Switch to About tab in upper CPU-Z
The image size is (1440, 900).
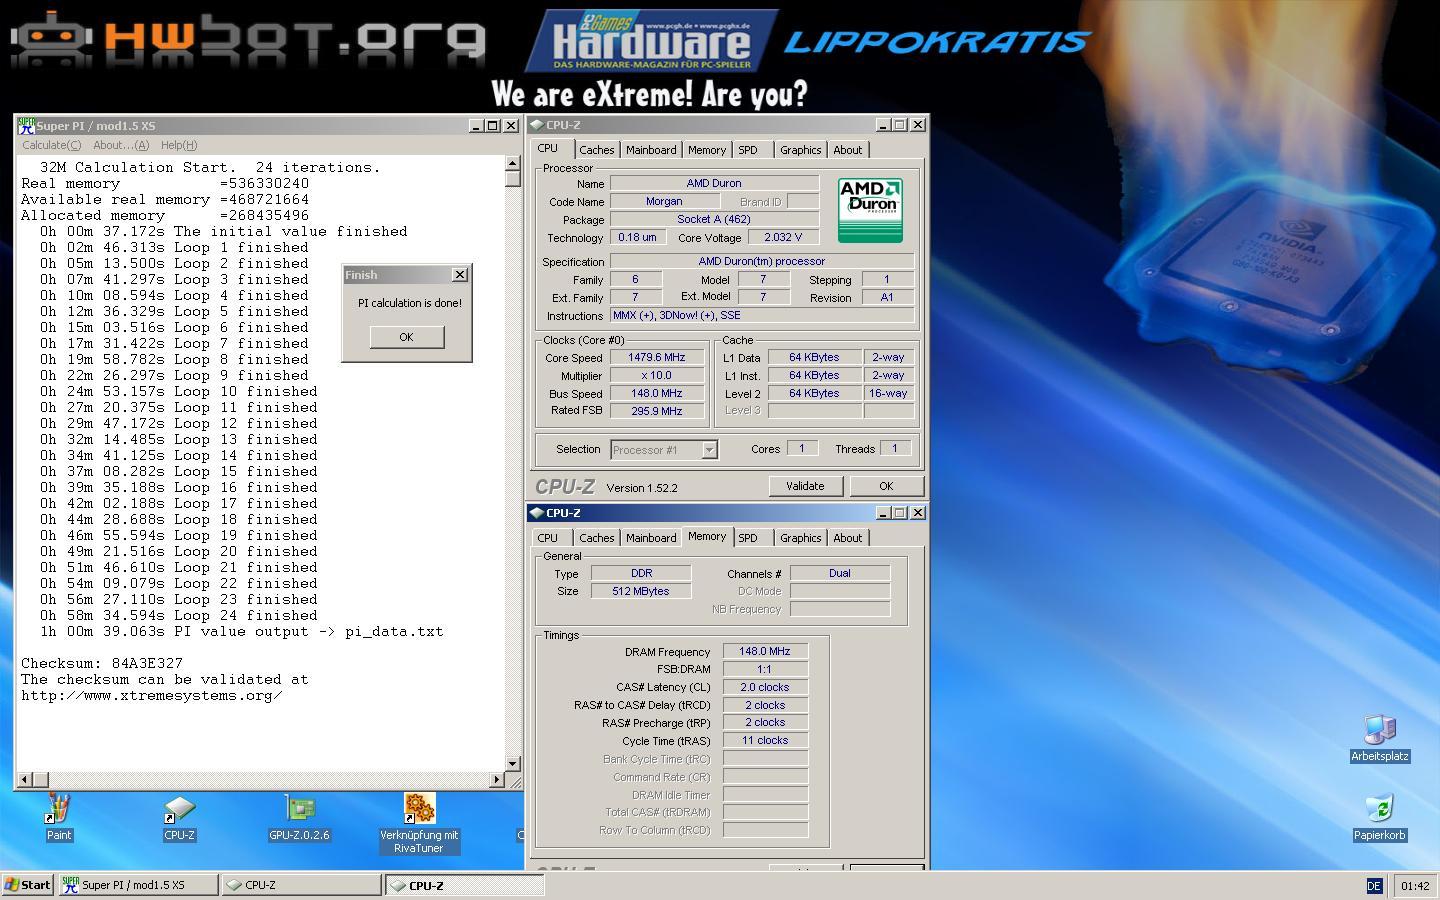coord(848,150)
